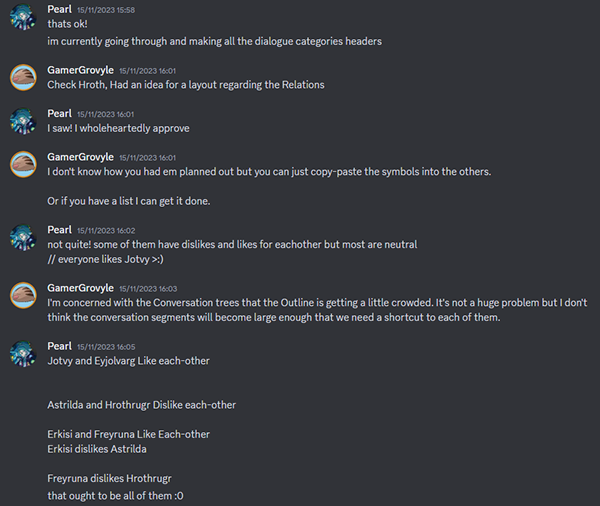The width and height of the screenshot is (600, 506).
Task: Click GamerGrovyle's avatar next to the Conversation trees message
Action: click(23, 295)
